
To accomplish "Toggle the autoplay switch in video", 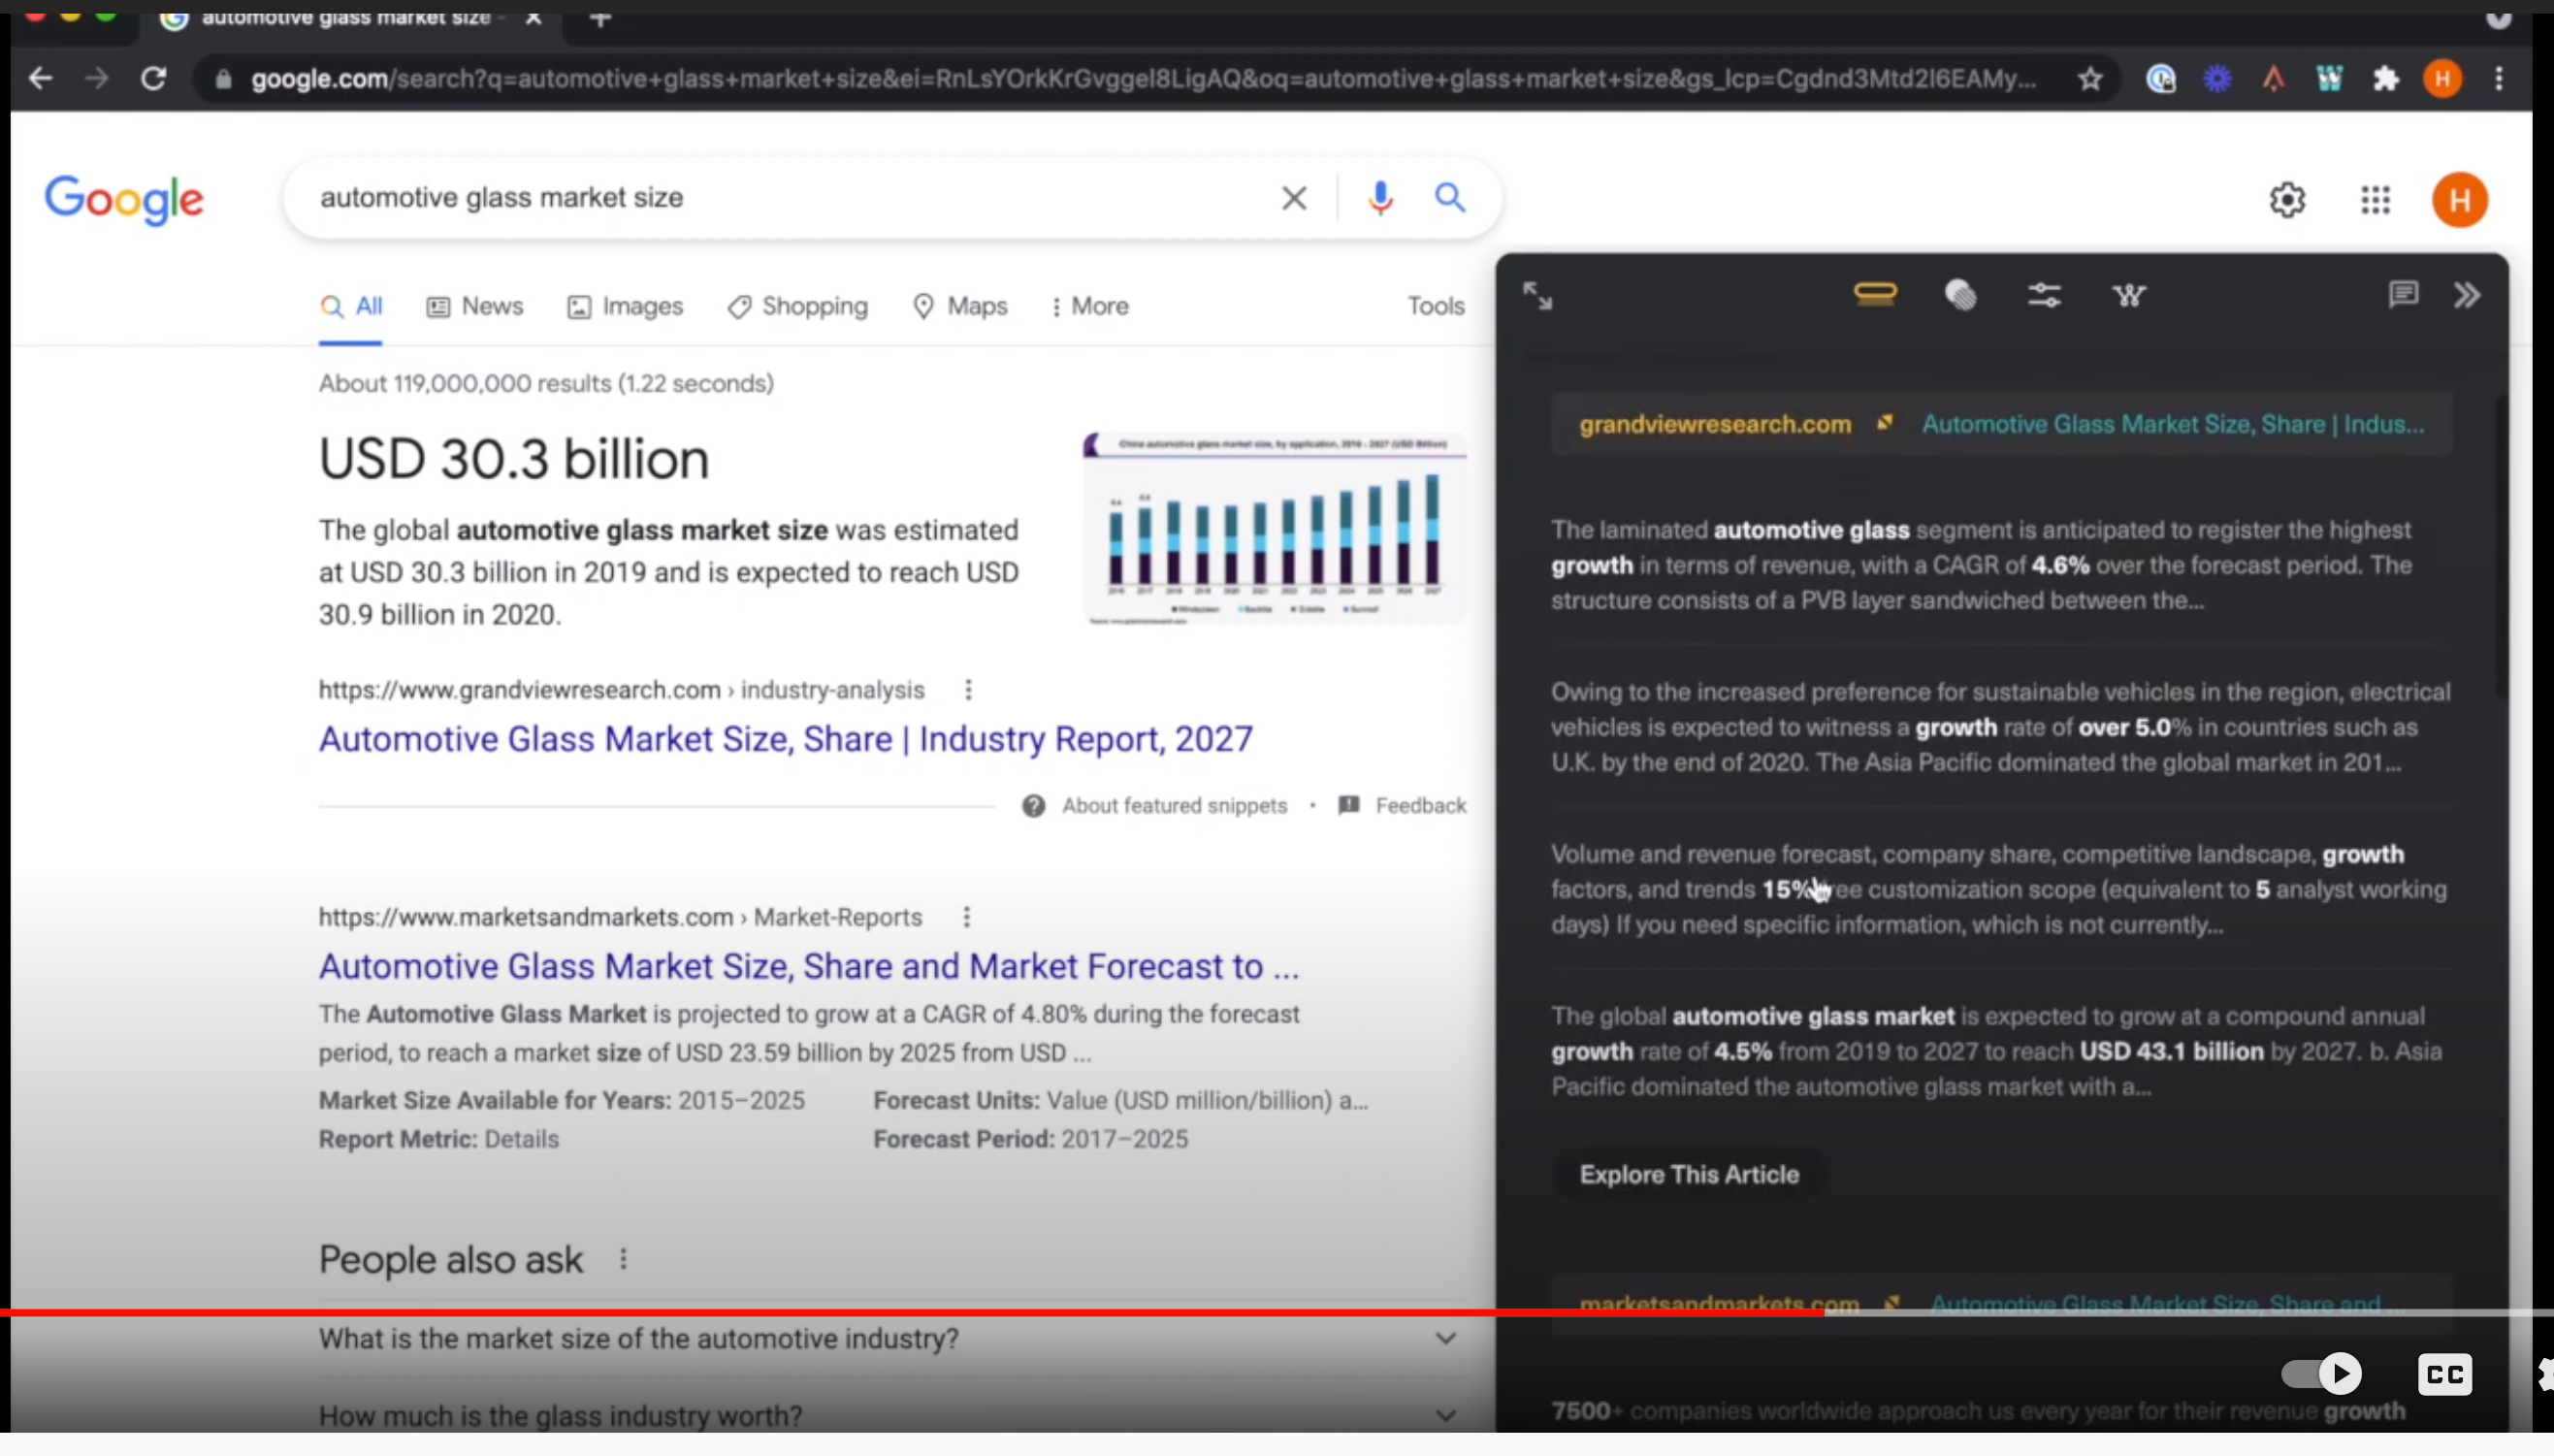I will 2321,1373.
